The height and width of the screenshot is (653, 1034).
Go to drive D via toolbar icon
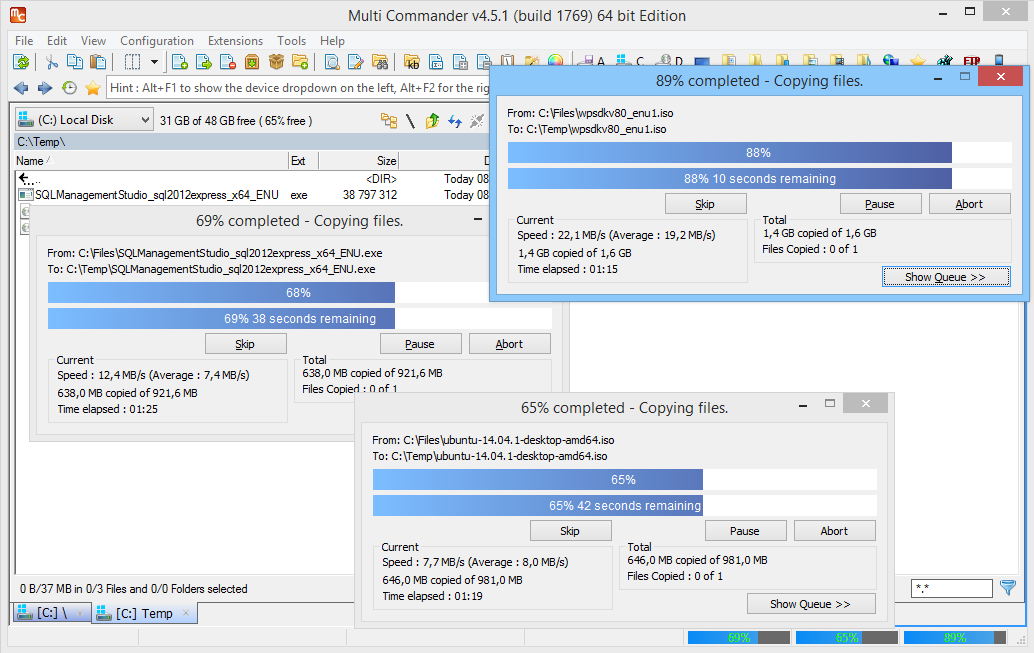pyautogui.click(x=669, y=61)
